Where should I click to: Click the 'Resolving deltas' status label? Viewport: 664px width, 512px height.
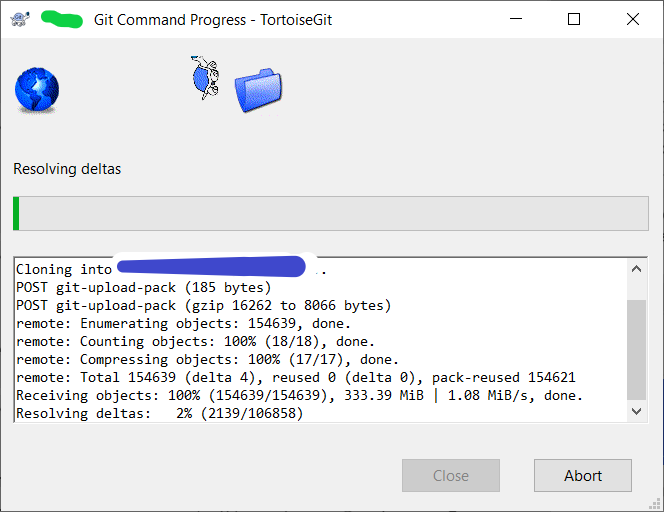[67, 169]
